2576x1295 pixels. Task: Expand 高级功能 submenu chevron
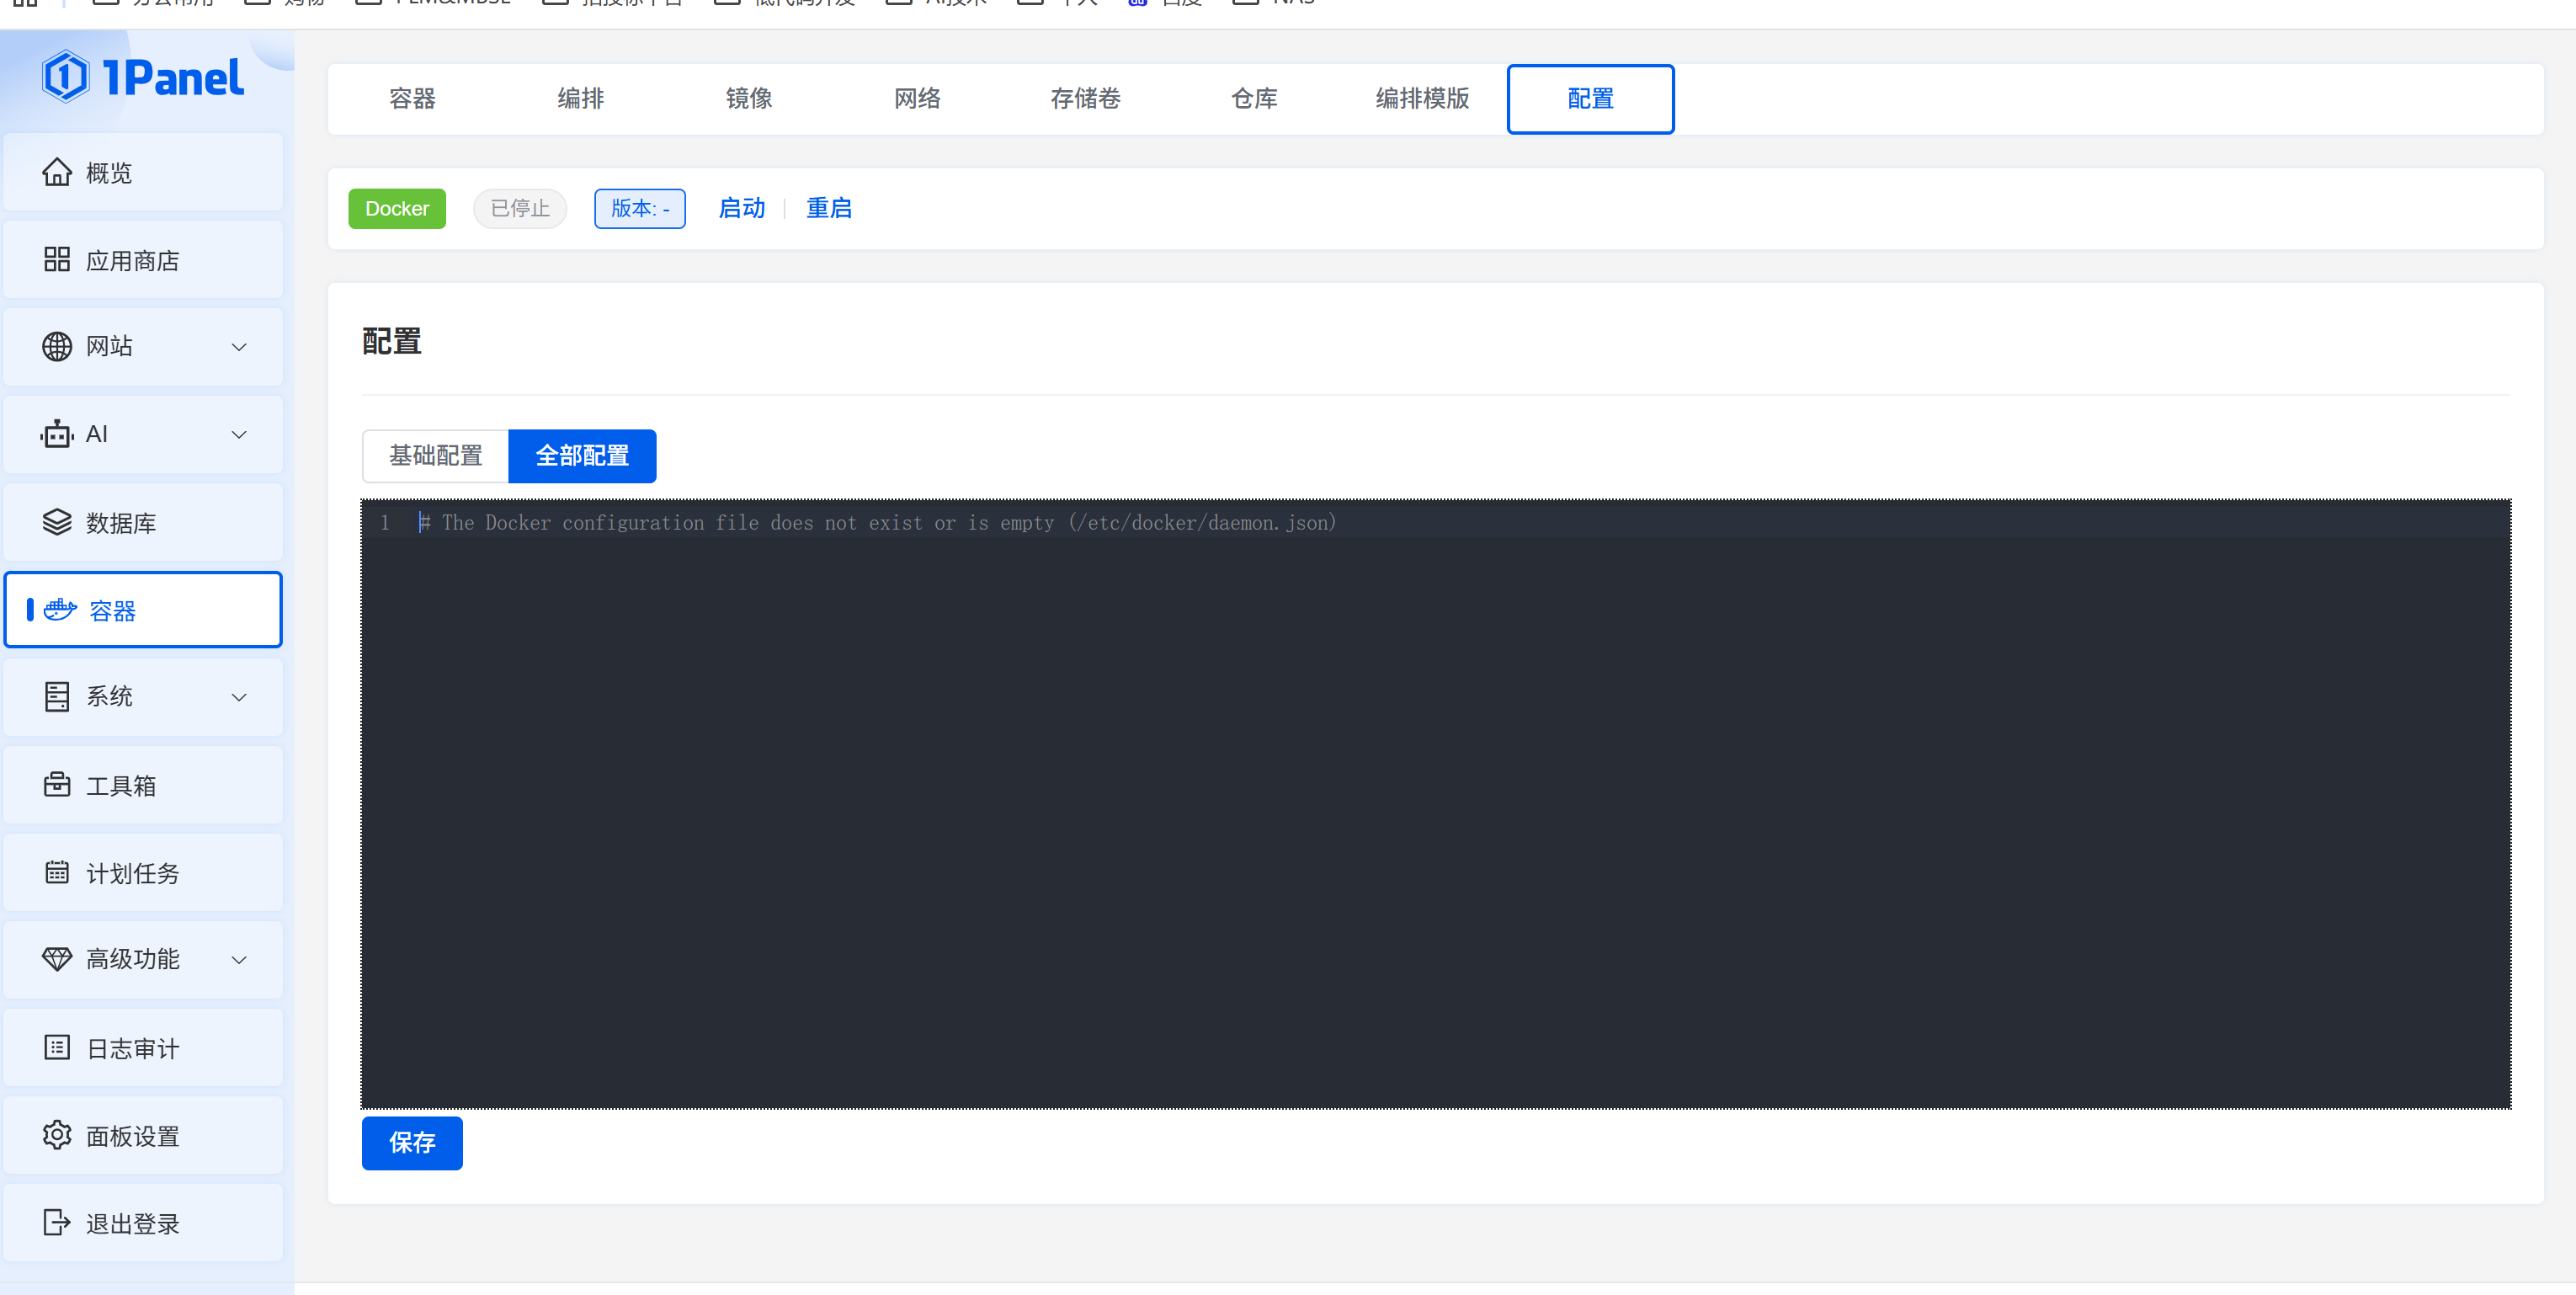tap(239, 960)
